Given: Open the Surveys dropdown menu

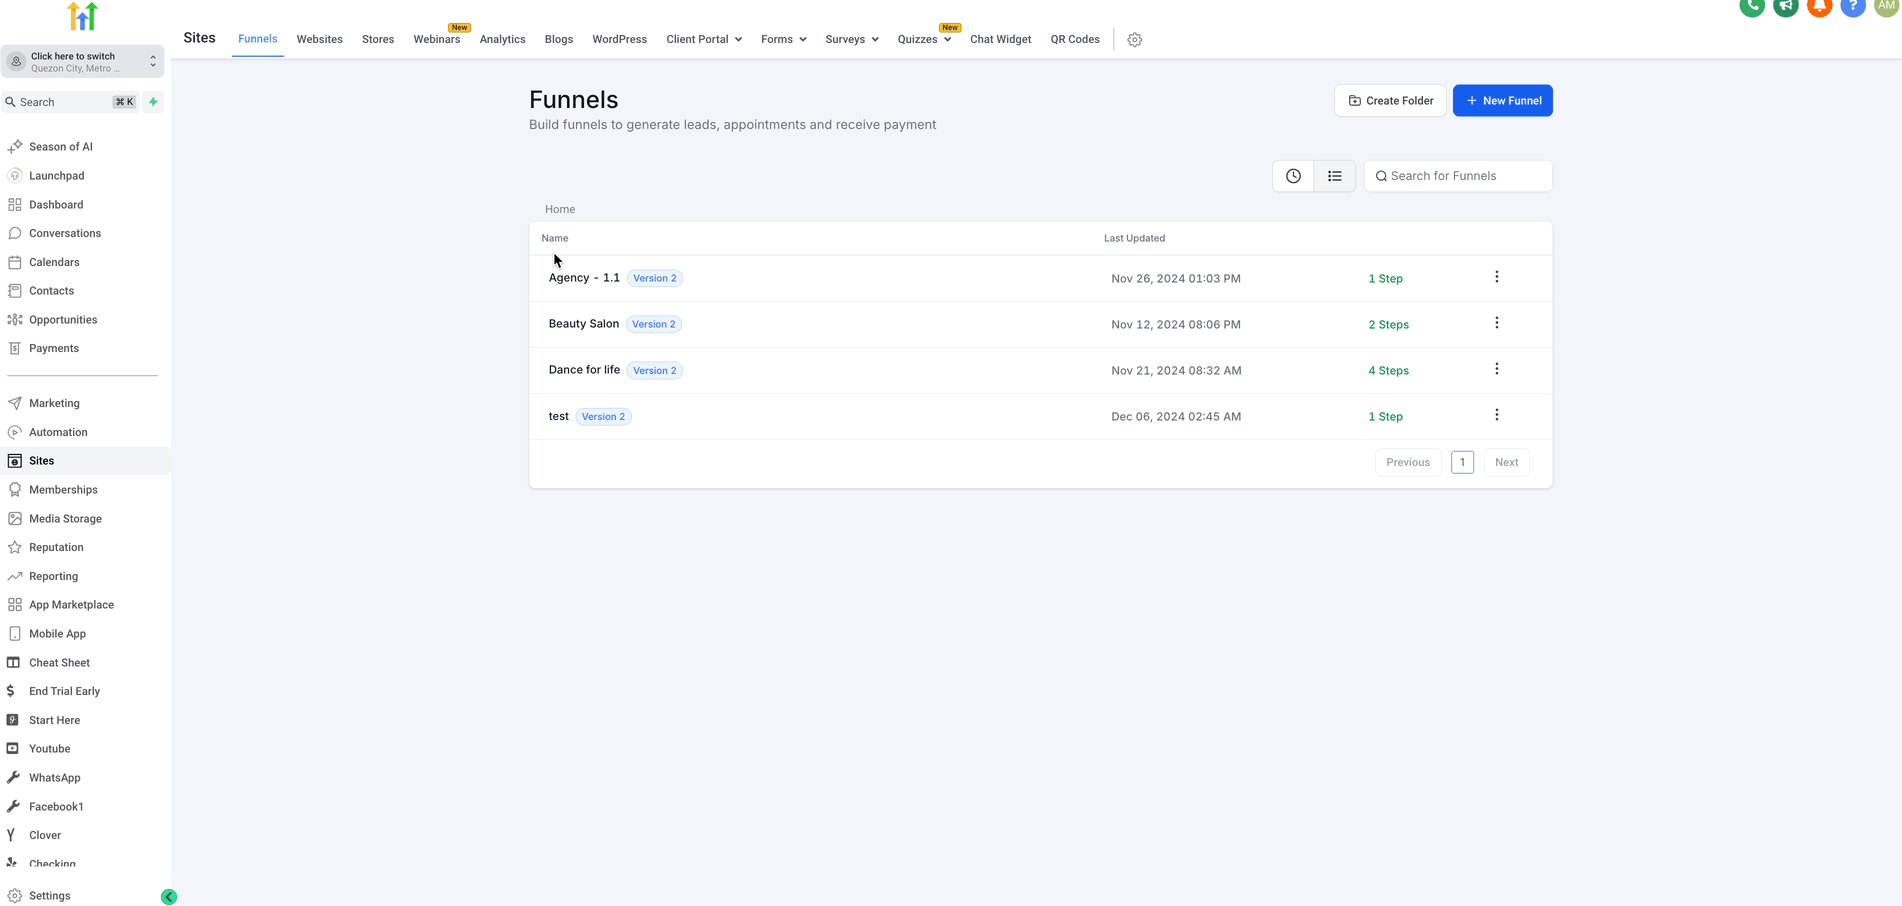Looking at the screenshot, I should pos(851,39).
